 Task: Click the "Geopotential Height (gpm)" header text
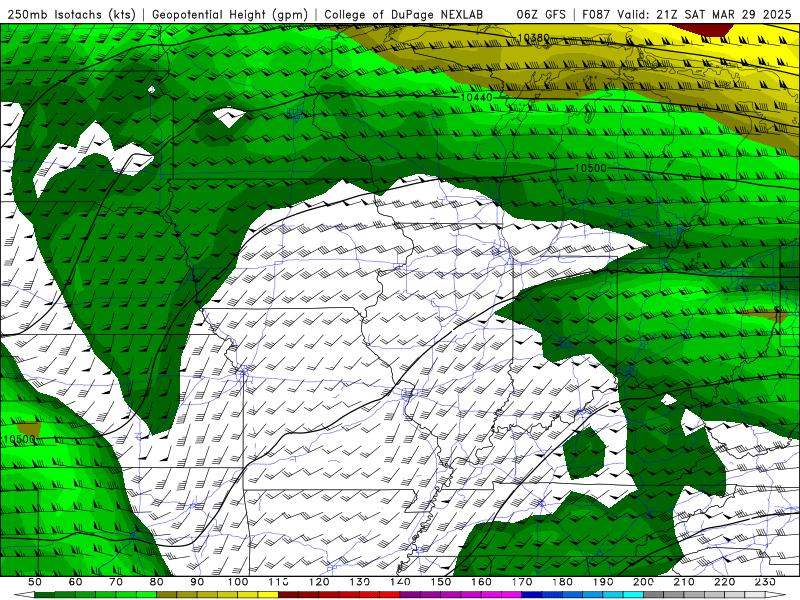coord(230,14)
